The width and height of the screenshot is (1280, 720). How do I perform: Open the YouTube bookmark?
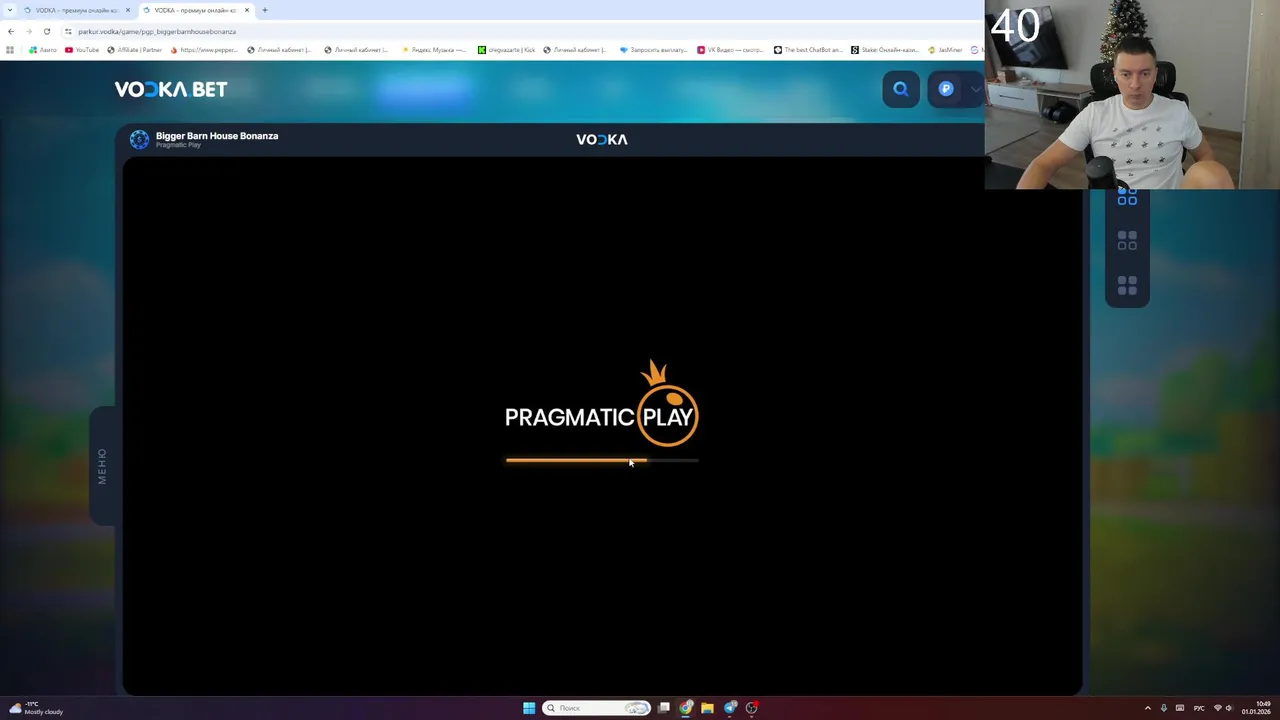tap(82, 50)
